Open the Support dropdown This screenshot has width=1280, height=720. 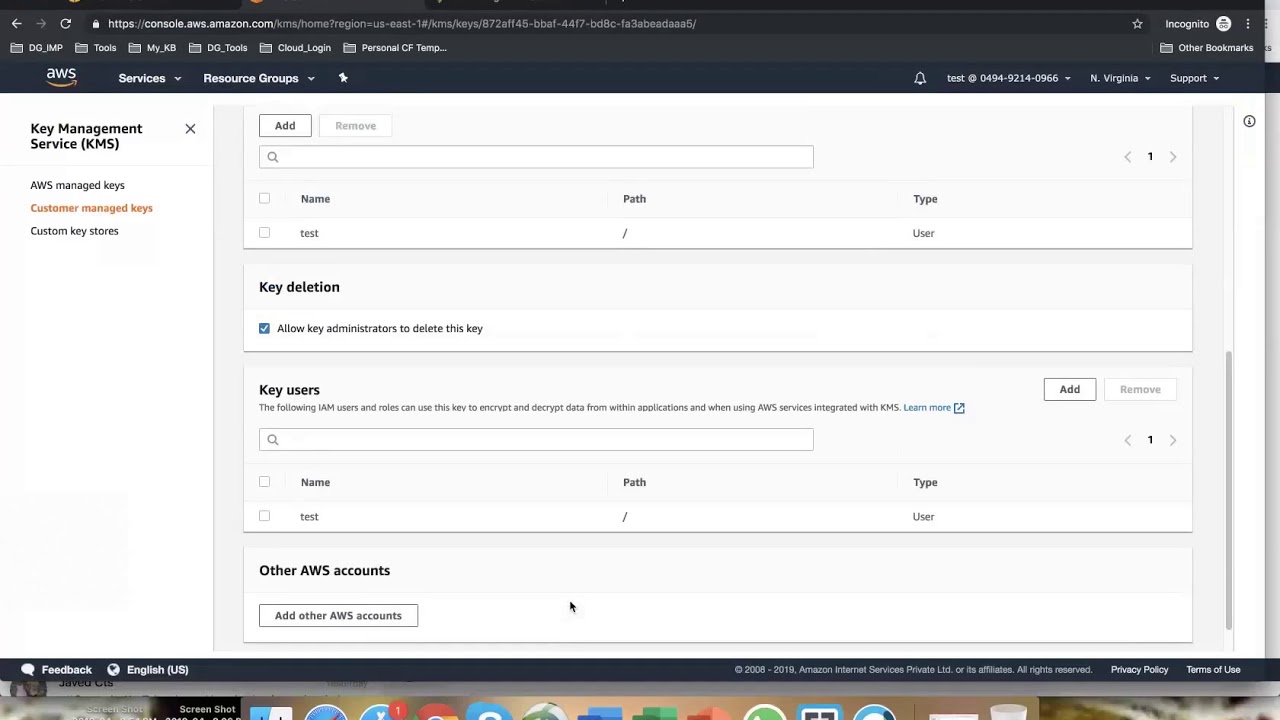[1194, 78]
